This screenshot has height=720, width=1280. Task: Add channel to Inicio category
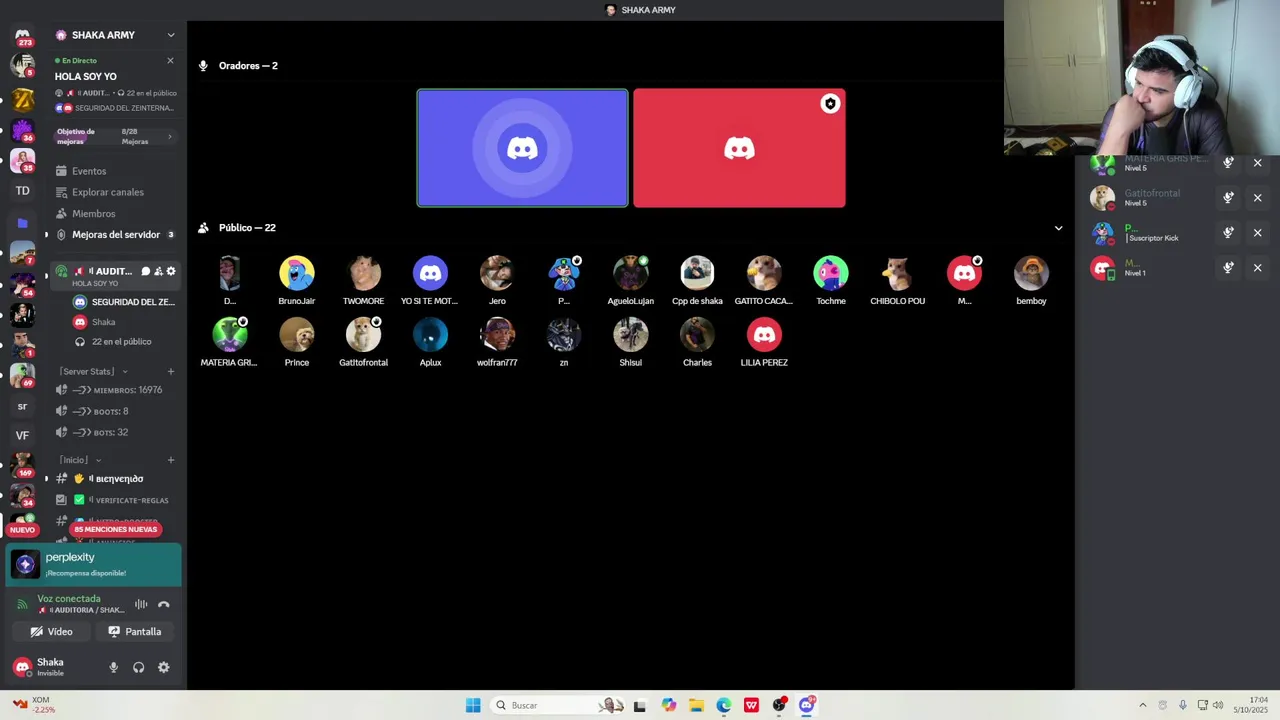pos(171,460)
